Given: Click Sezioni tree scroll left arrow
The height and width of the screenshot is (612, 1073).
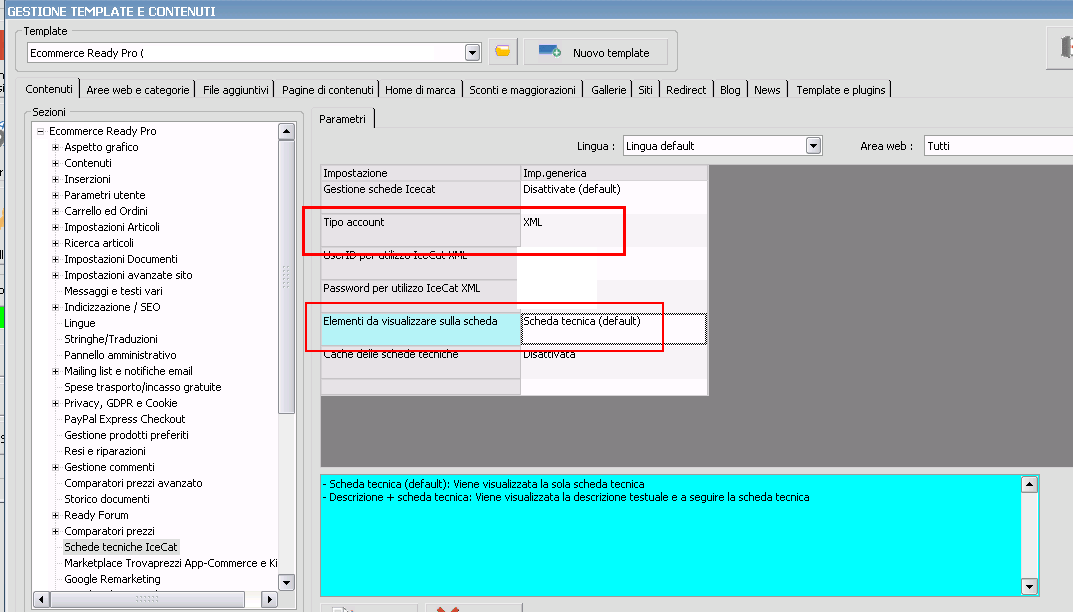Looking at the screenshot, I should pos(41,600).
